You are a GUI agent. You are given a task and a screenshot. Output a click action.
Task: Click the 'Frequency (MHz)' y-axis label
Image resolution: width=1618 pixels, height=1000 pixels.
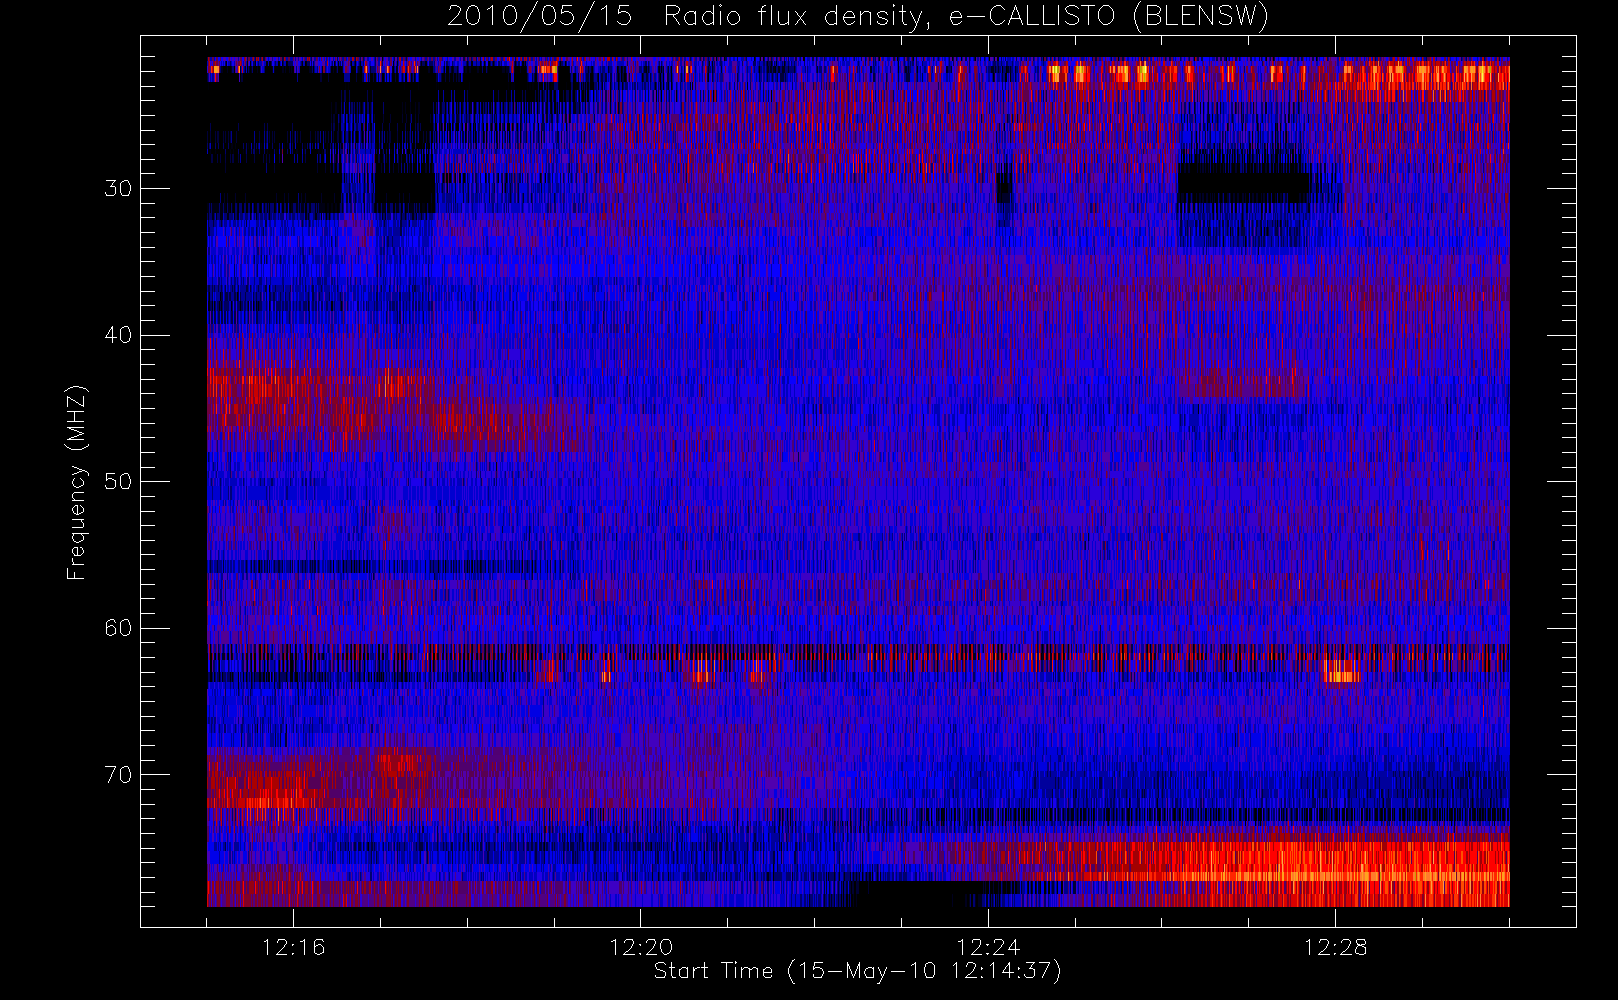(76, 482)
